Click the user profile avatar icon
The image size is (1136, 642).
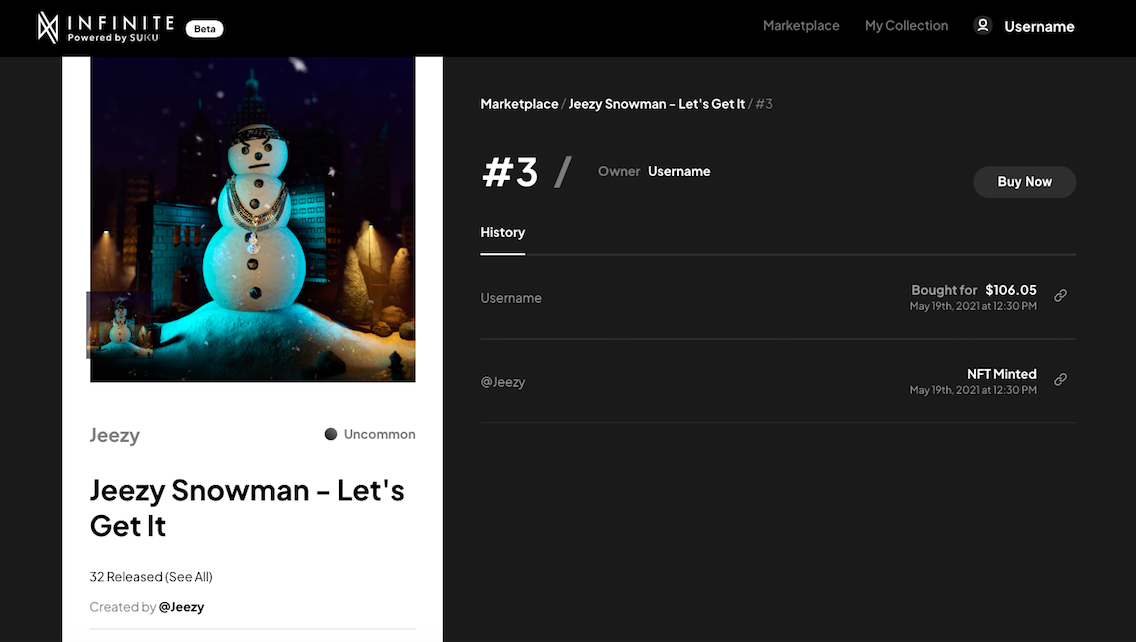(982, 26)
